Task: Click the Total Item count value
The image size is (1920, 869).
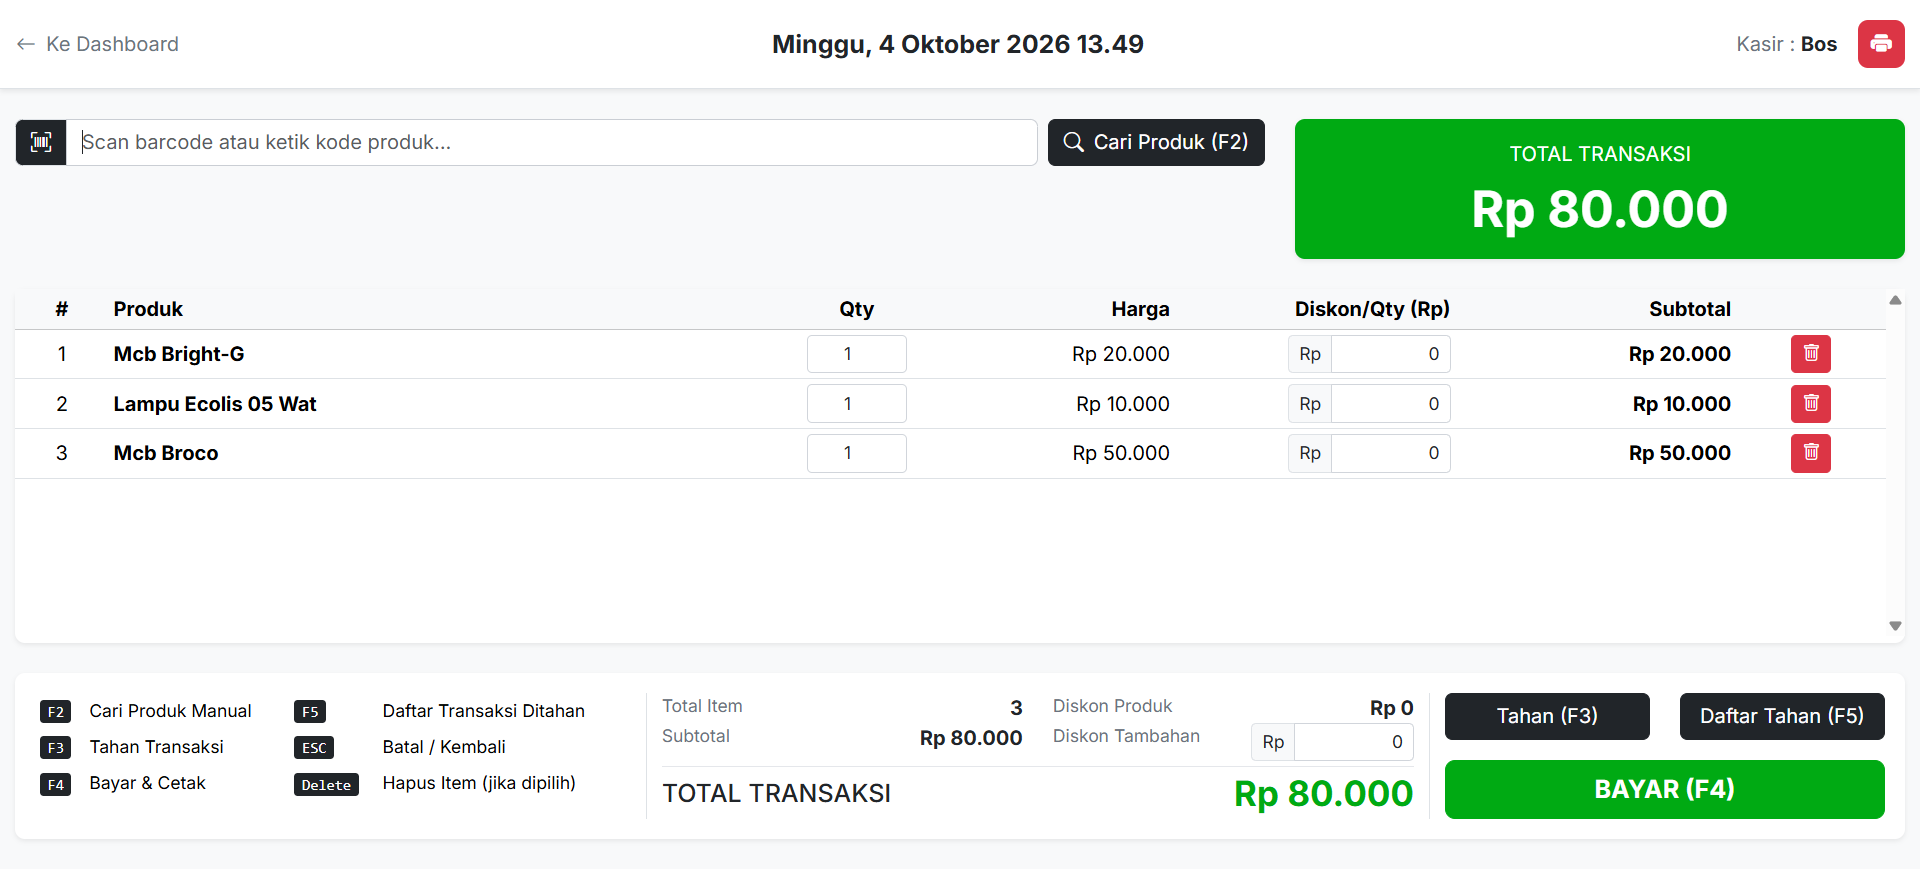Action: [1016, 708]
